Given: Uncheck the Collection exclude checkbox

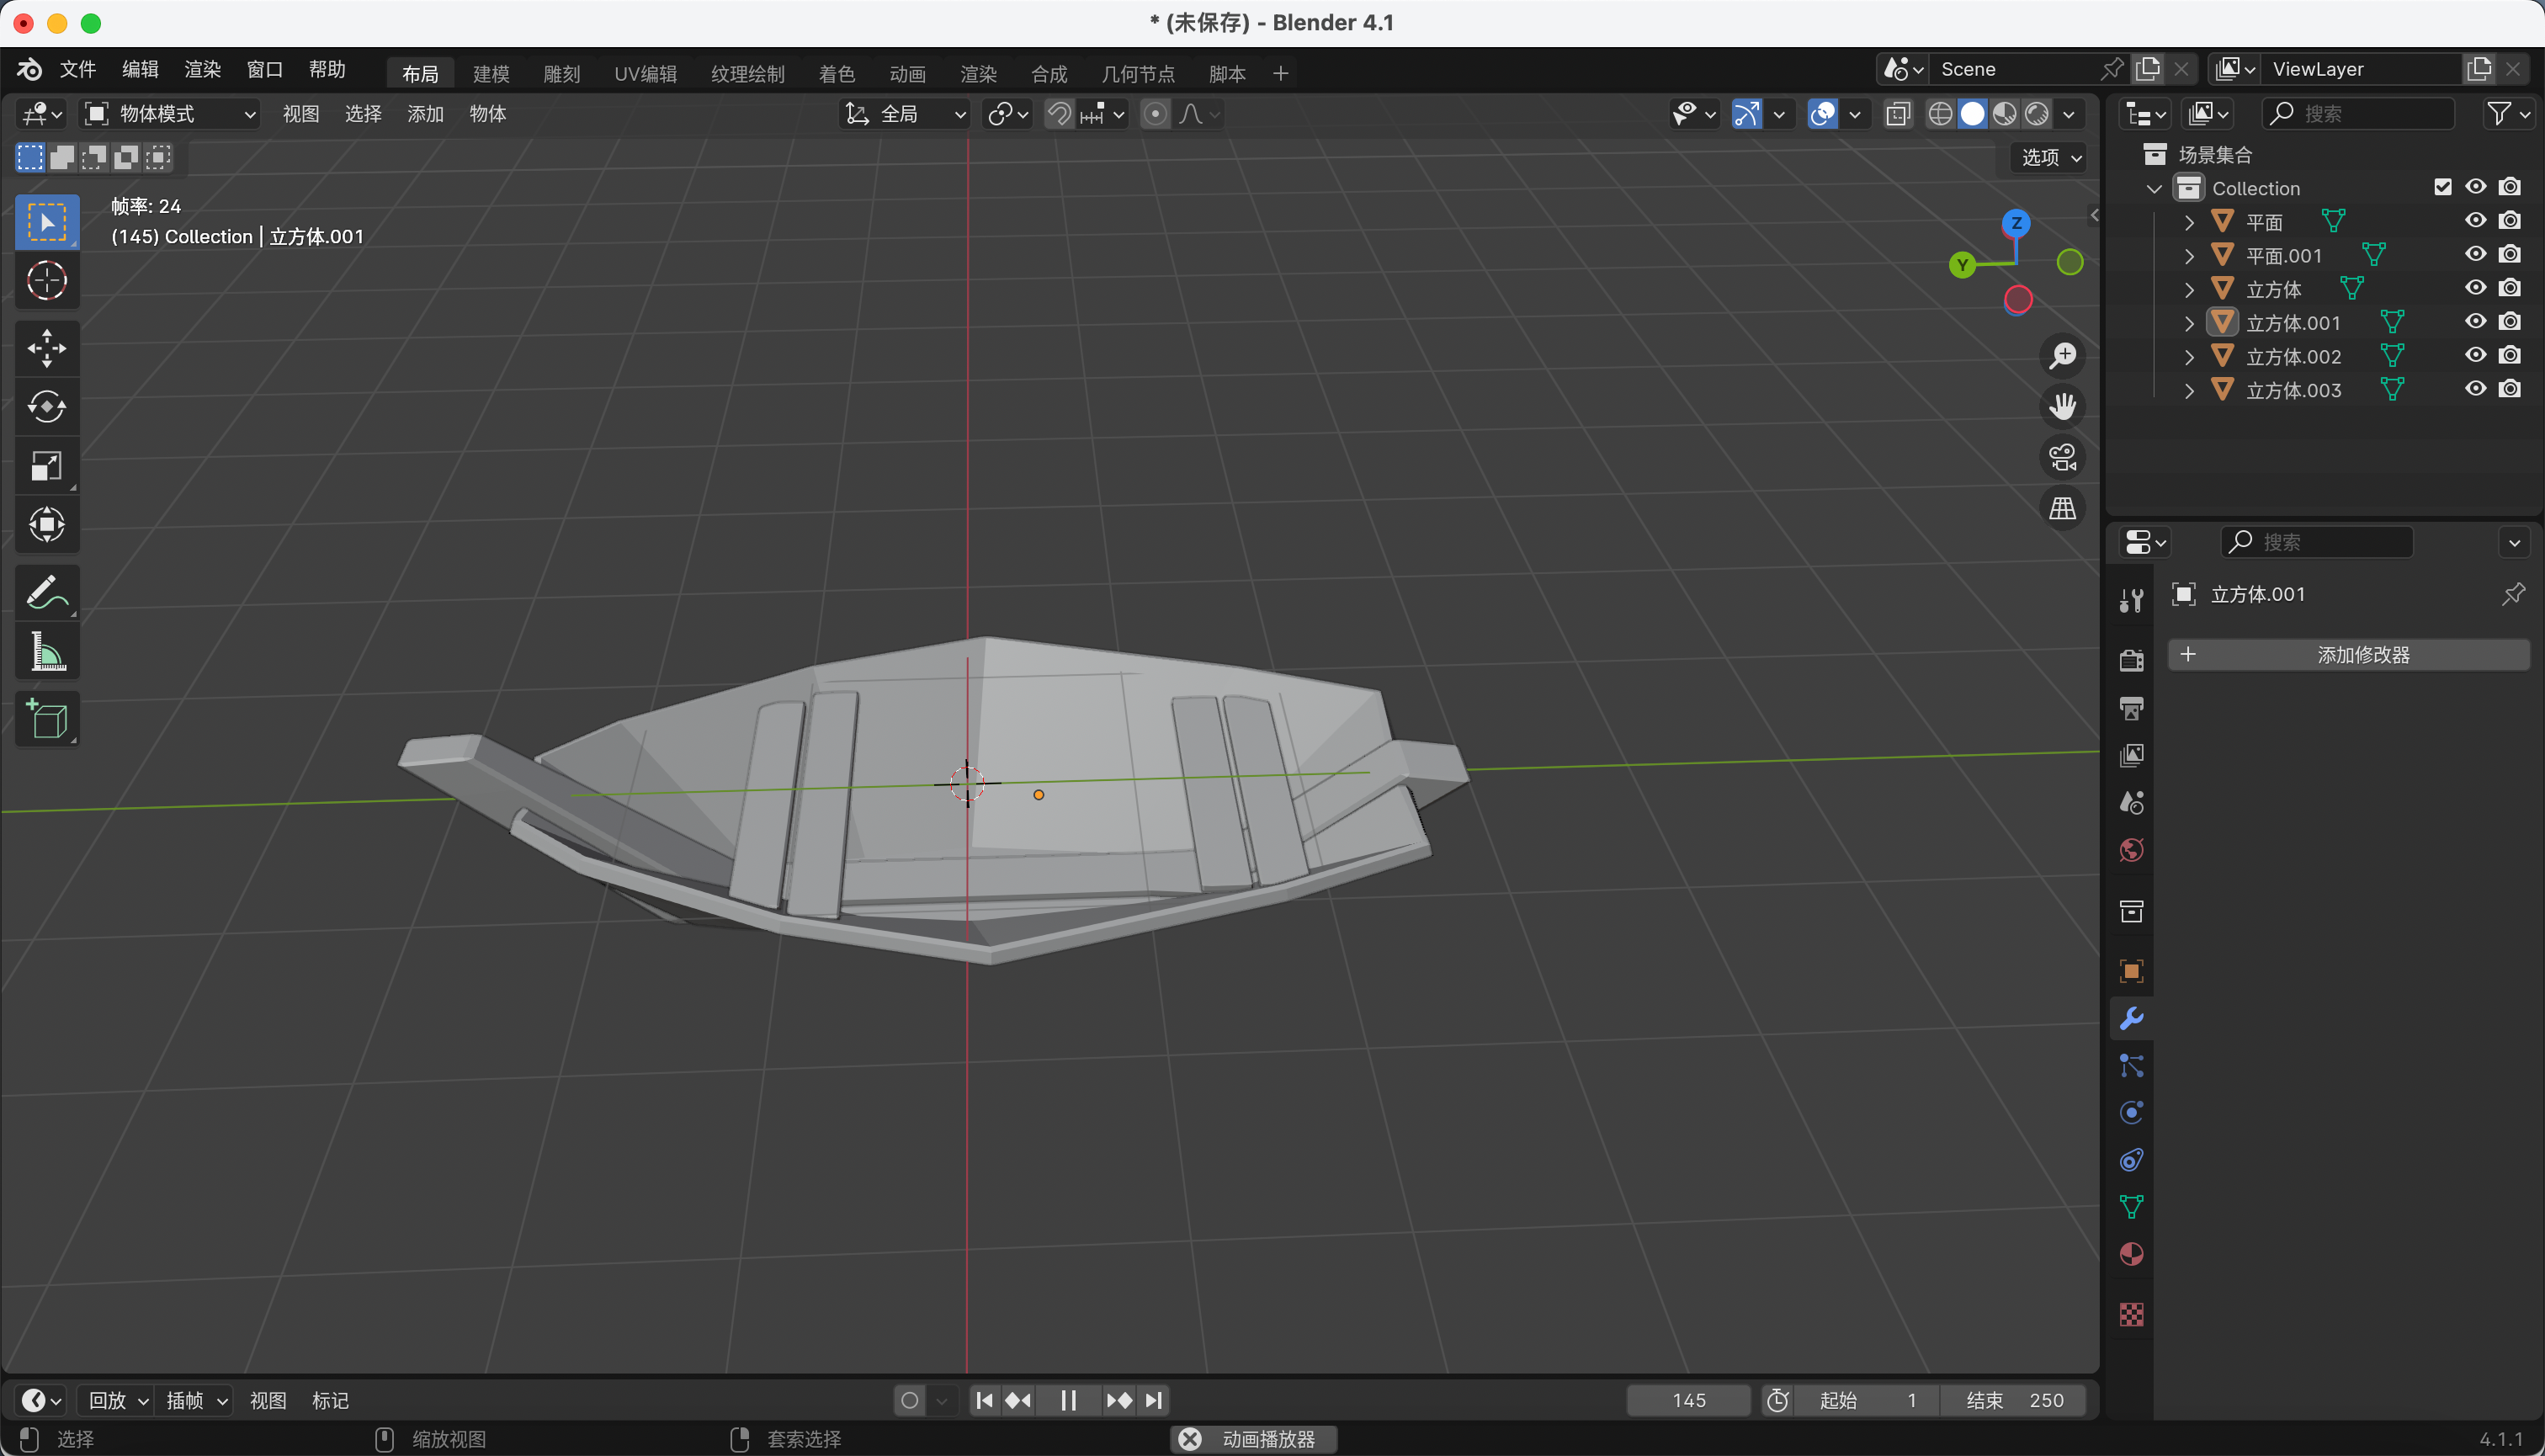Looking at the screenshot, I should (x=2443, y=187).
